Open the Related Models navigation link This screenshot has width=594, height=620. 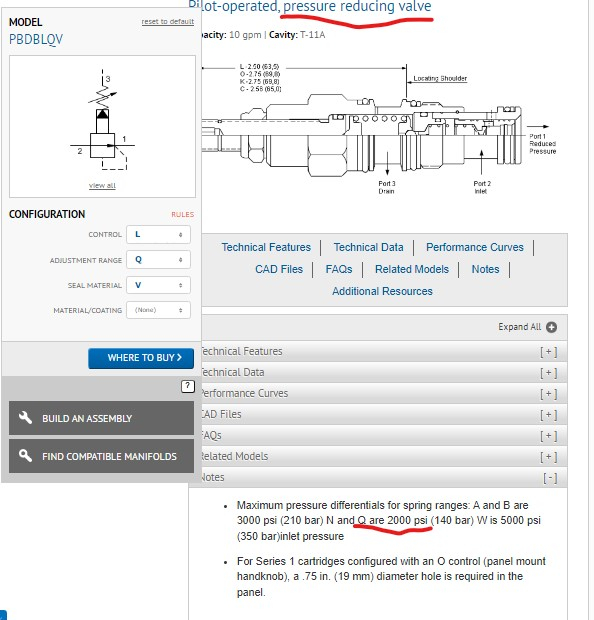[412, 269]
